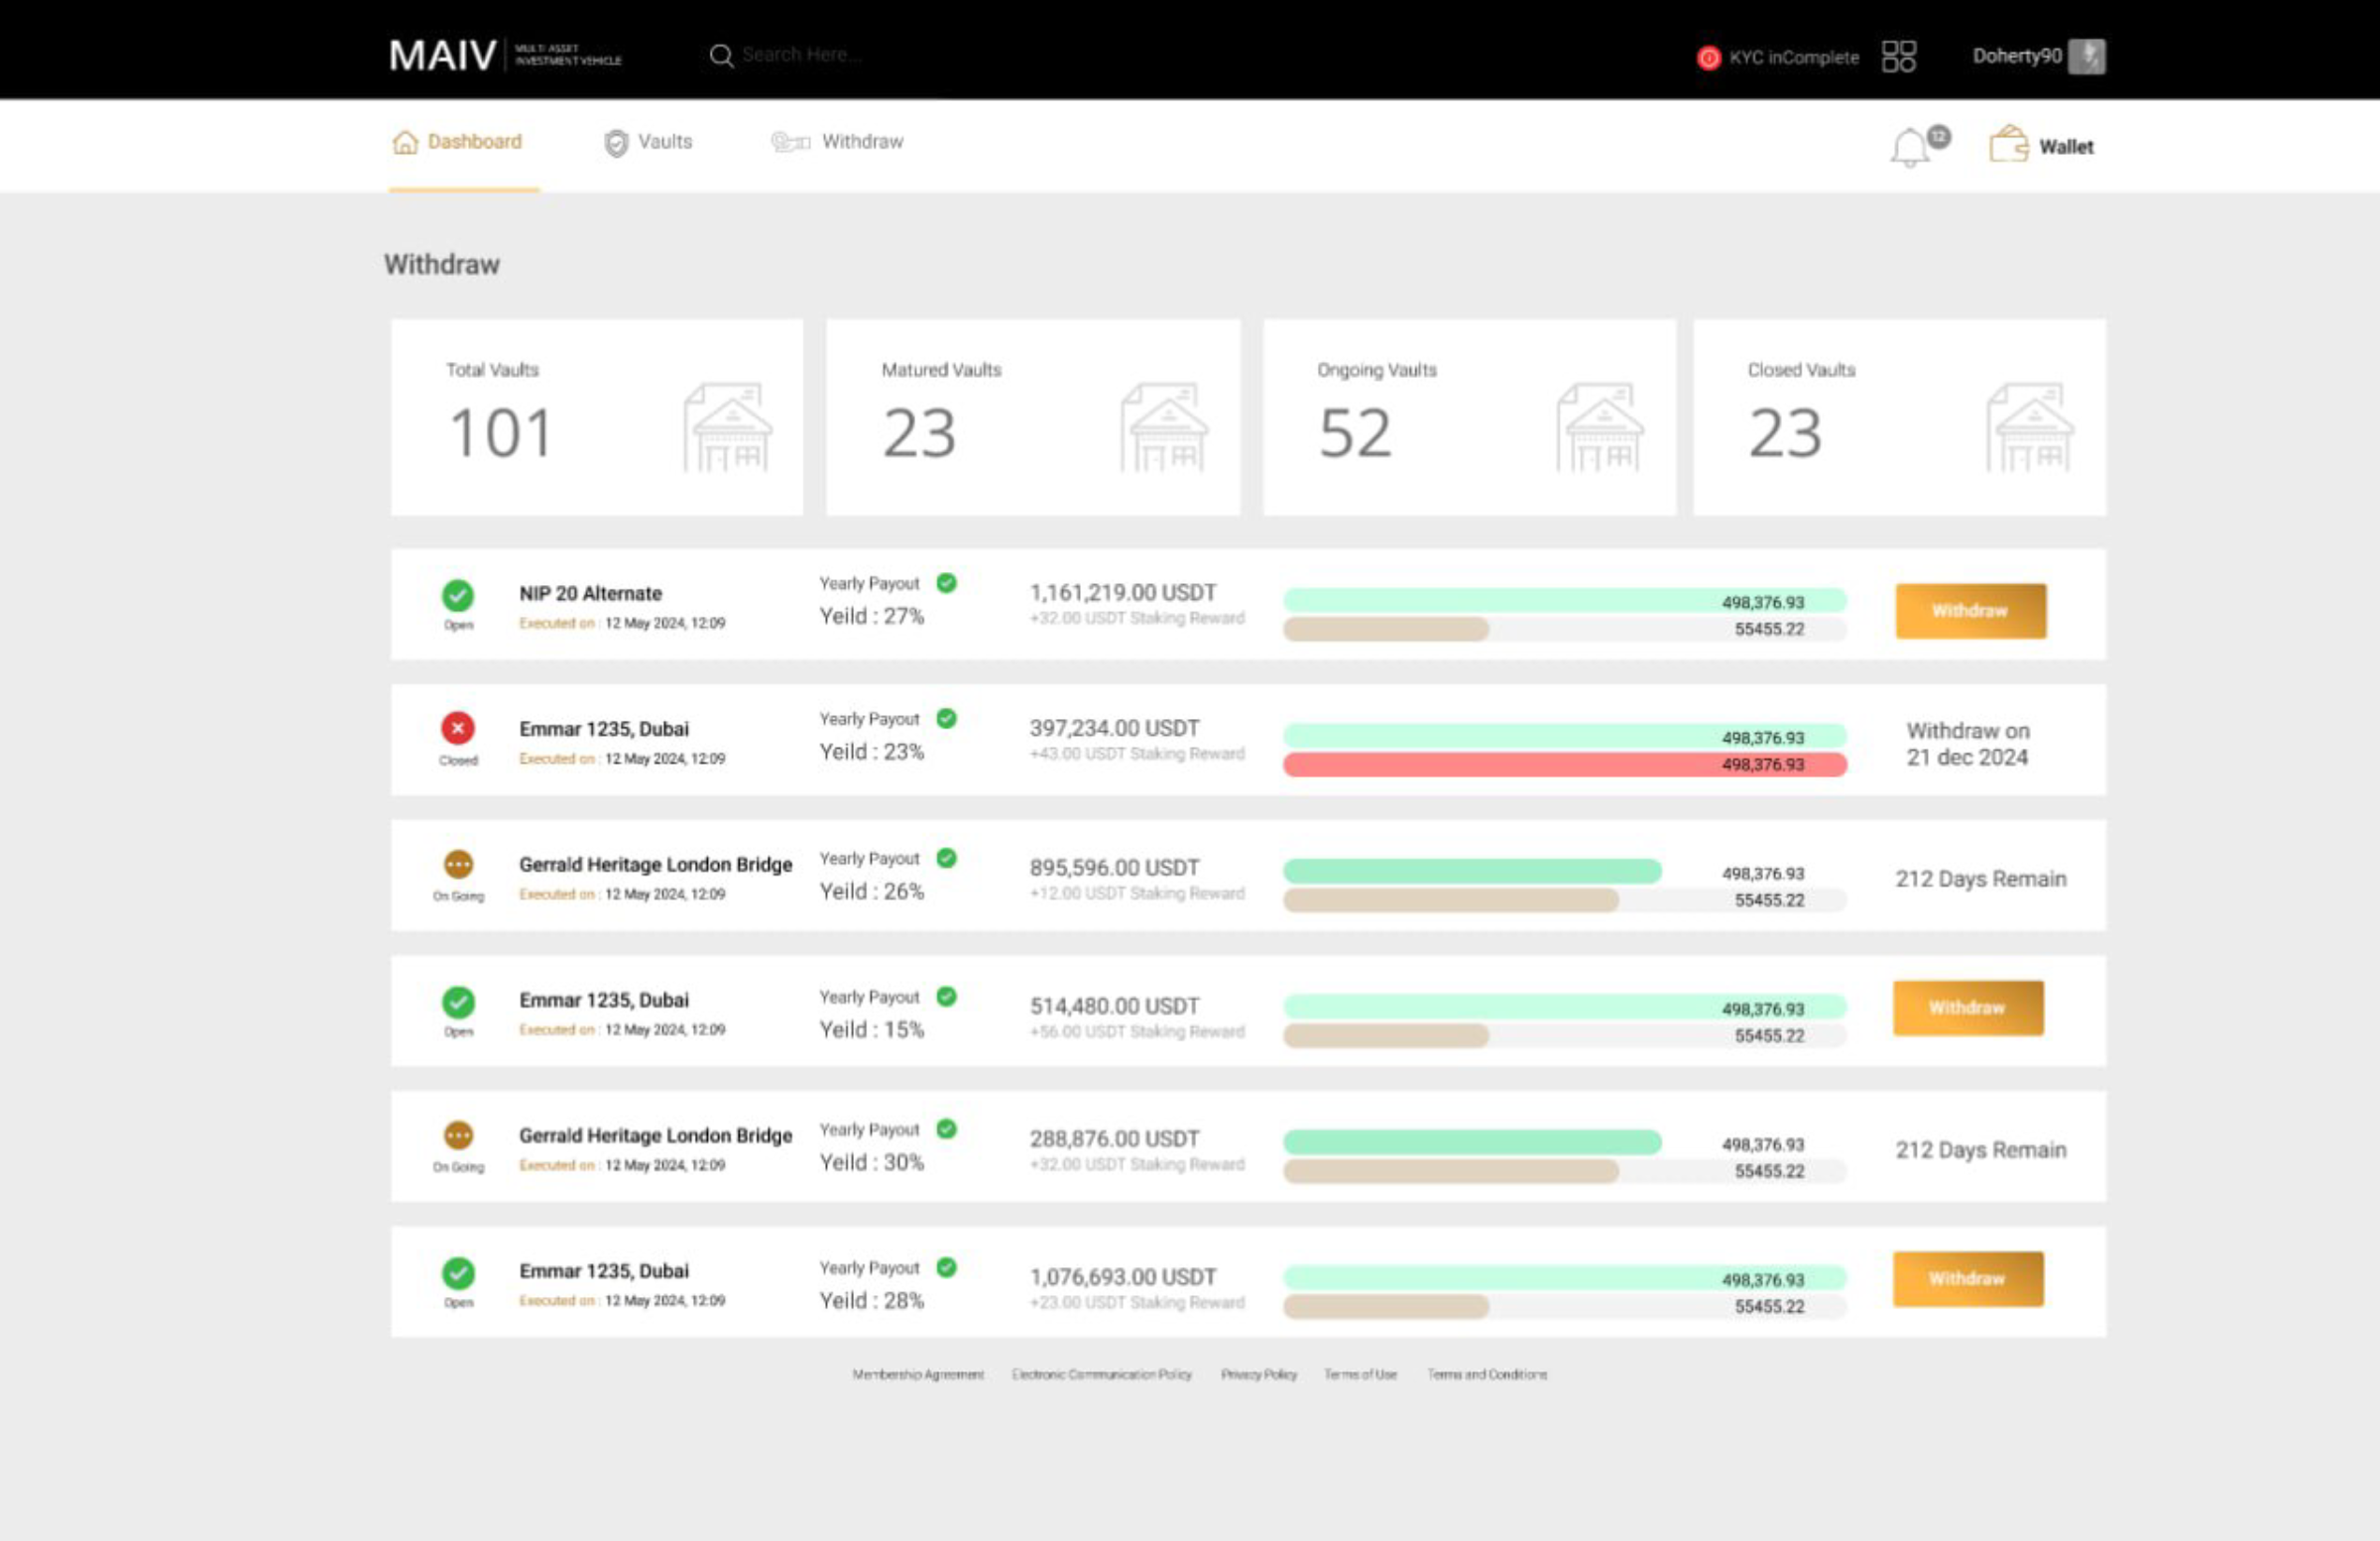Click the Open status icon for NIP 20 Alternate
Viewport: 2380px width, 1541px height.
(458, 596)
